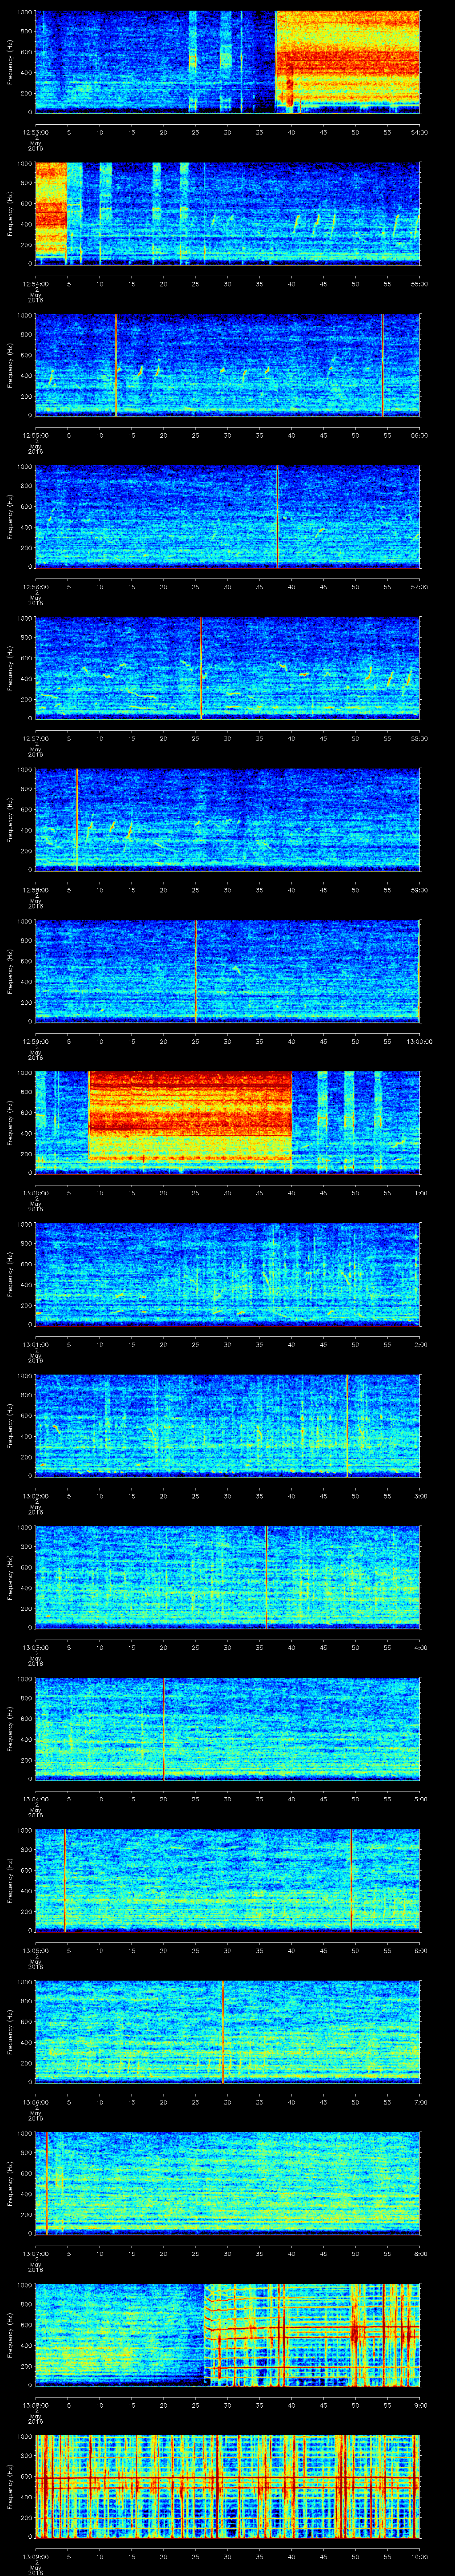Click the red spike in the 13:07:00 spectrogram

point(46,2183)
